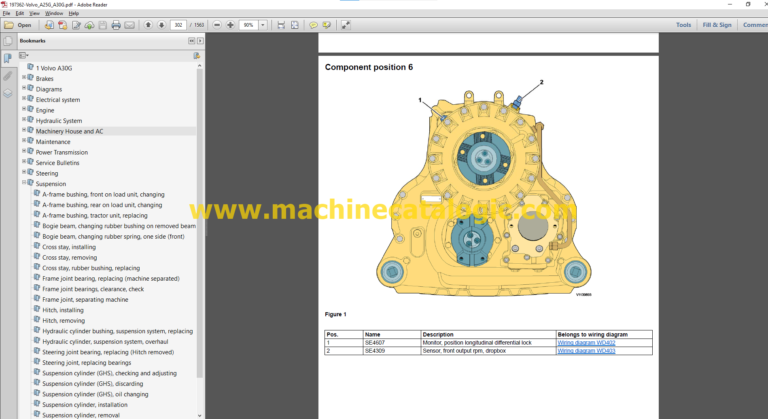Open the View menu

pyautogui.click(x=34, y=13)
